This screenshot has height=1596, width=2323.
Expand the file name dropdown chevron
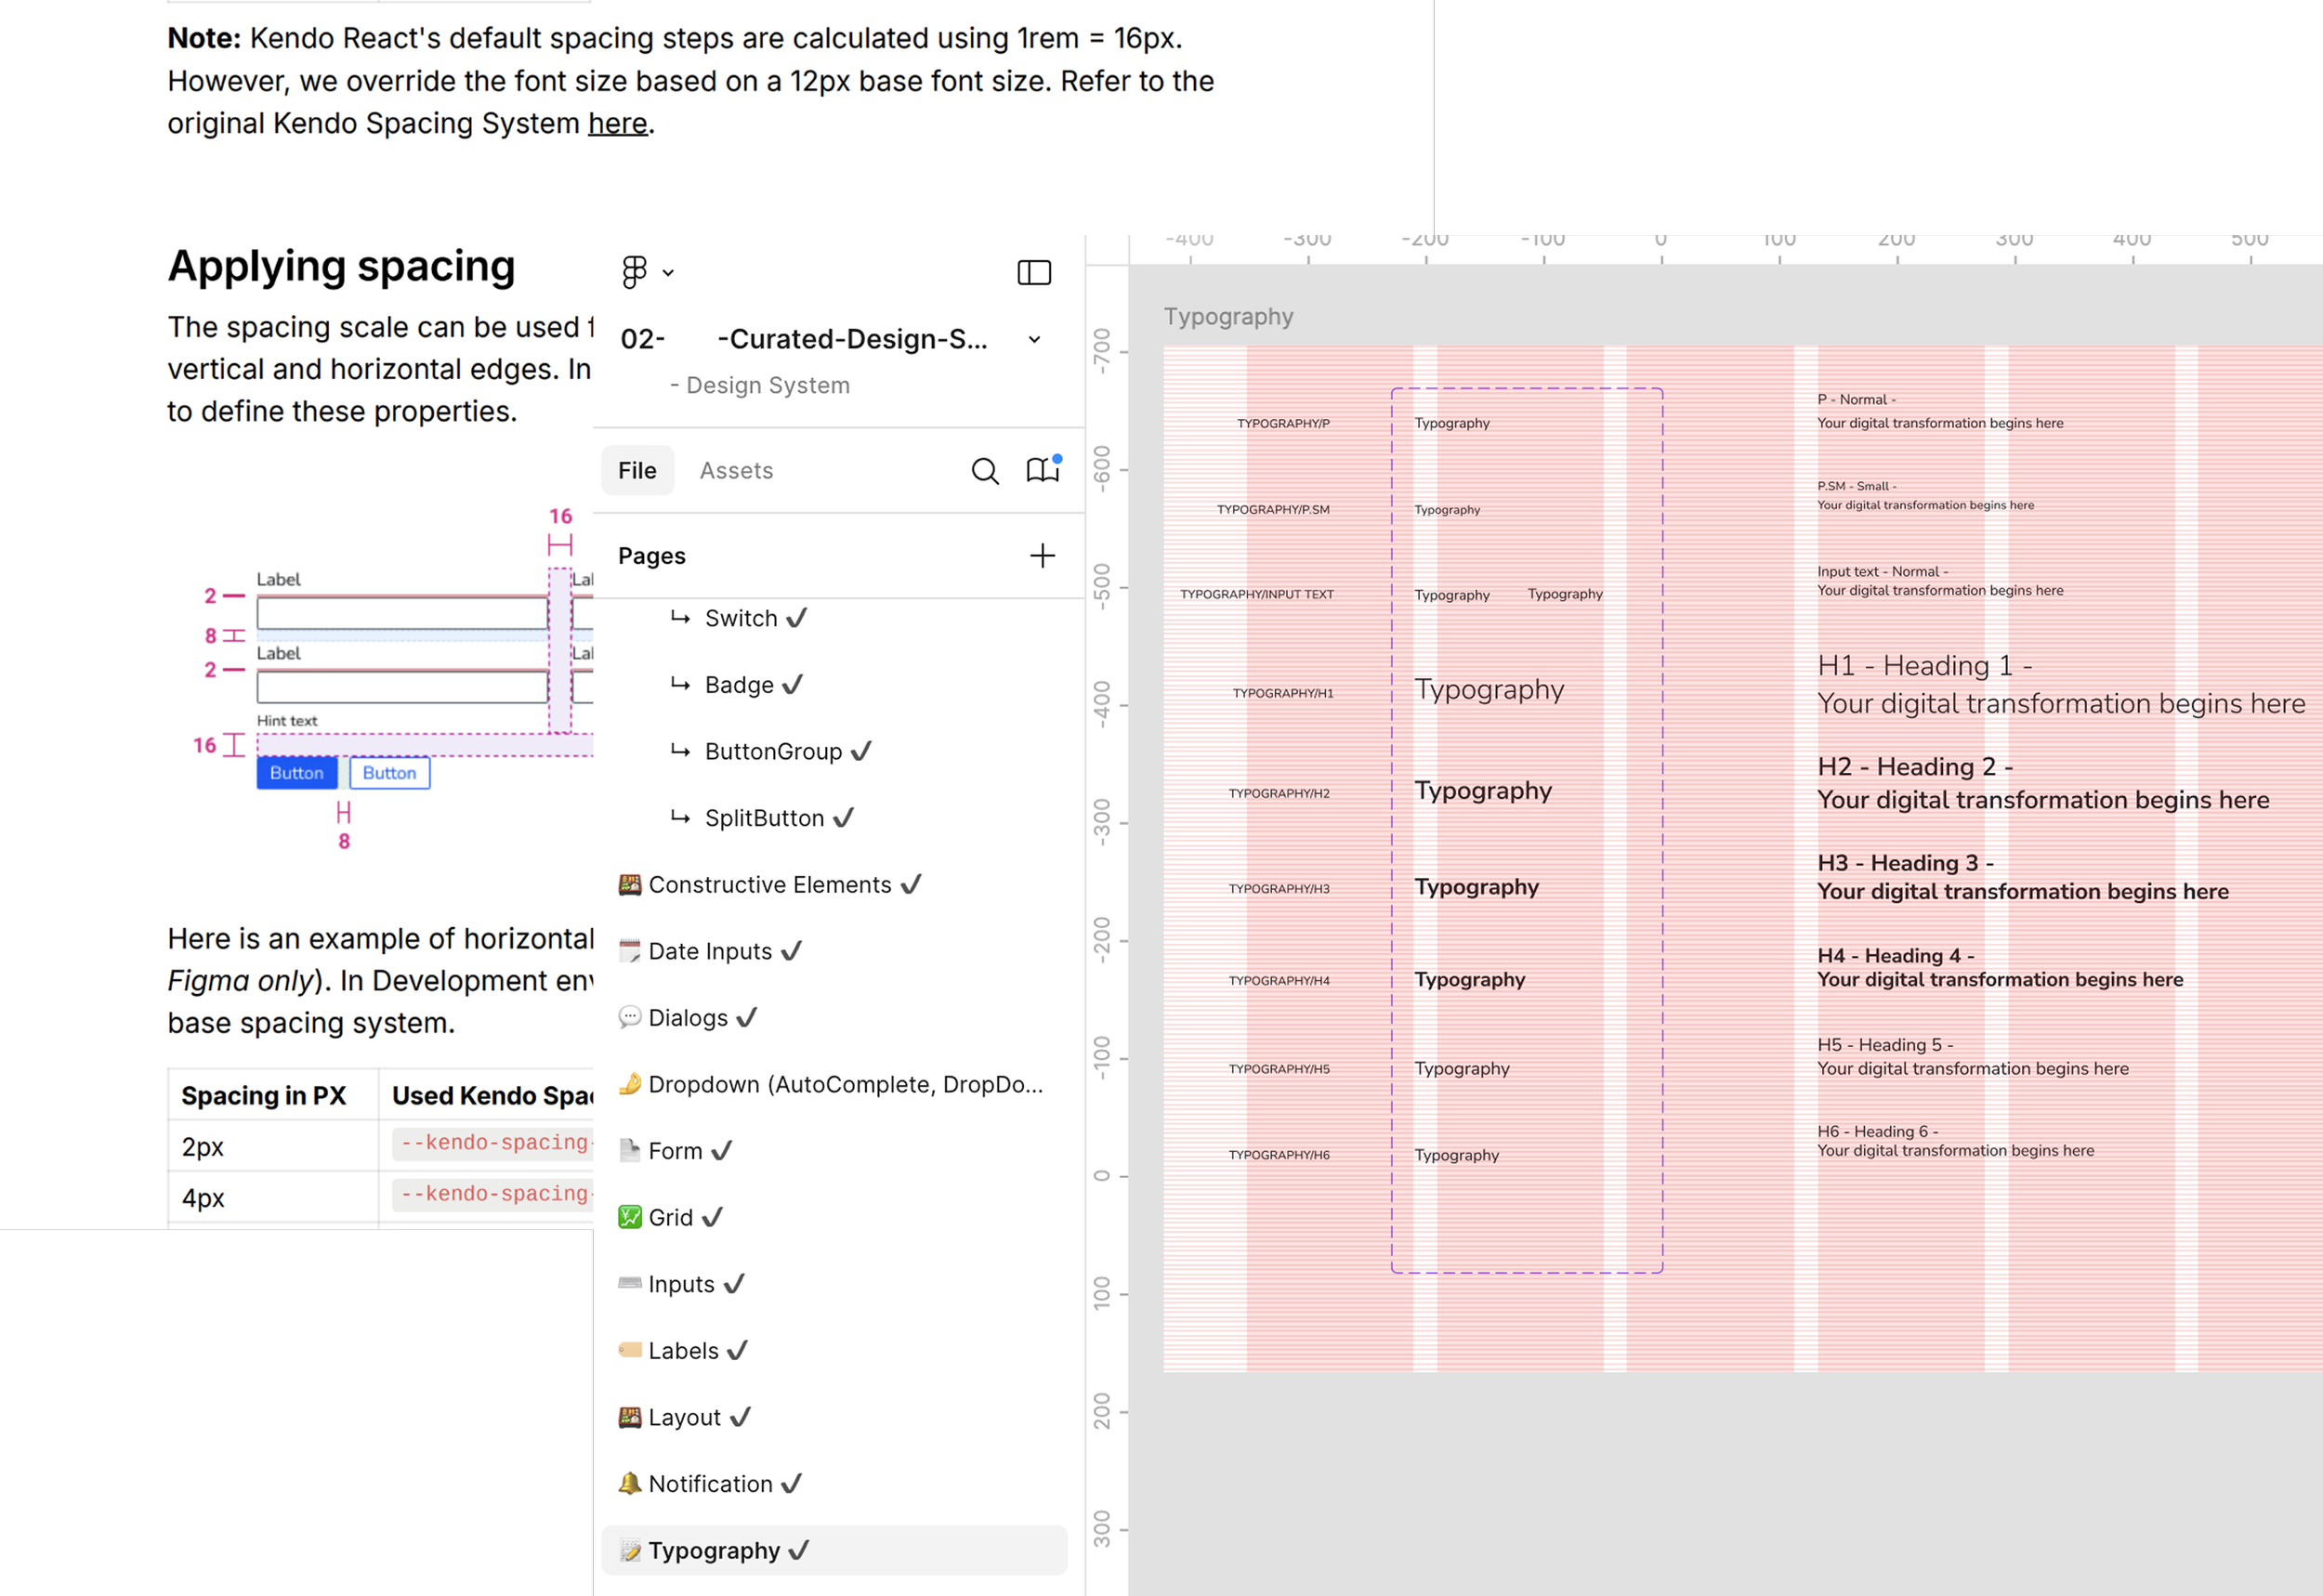[1034, 340]
